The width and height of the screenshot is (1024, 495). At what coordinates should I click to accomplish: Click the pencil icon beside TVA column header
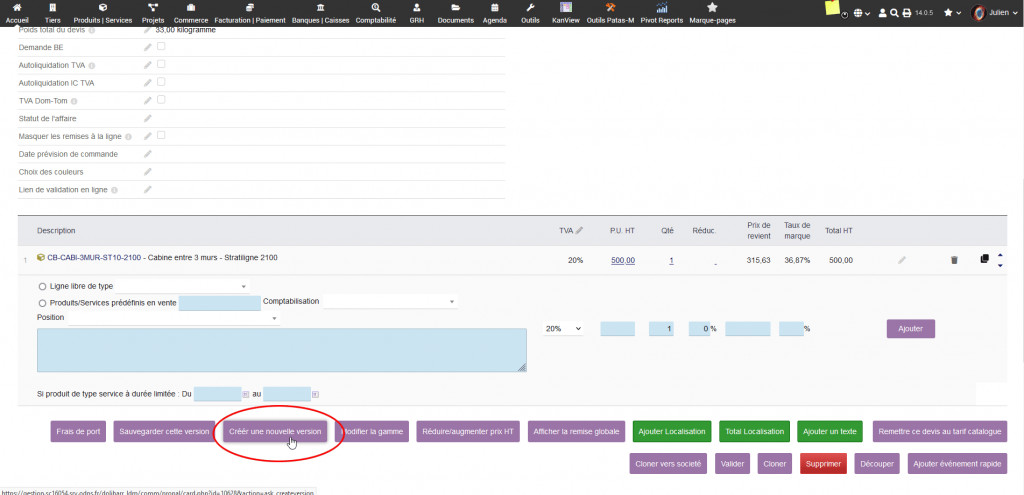579,231
